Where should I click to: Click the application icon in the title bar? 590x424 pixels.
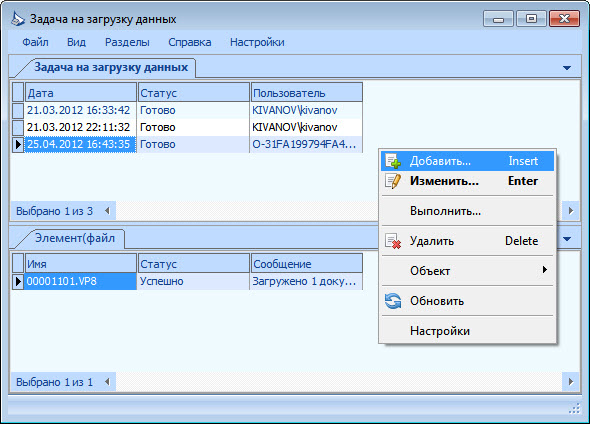click(18, 19)
